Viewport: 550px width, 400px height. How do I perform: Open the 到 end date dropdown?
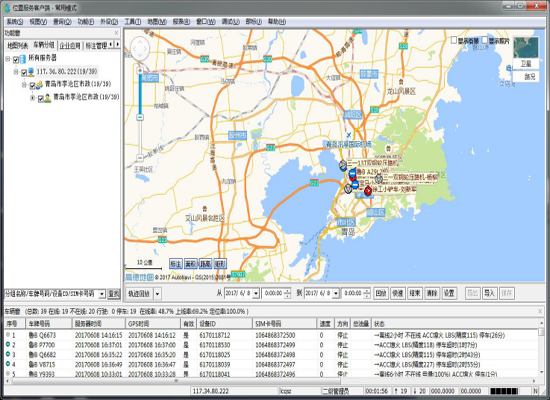pyautogui.click(x=336, y=293)
